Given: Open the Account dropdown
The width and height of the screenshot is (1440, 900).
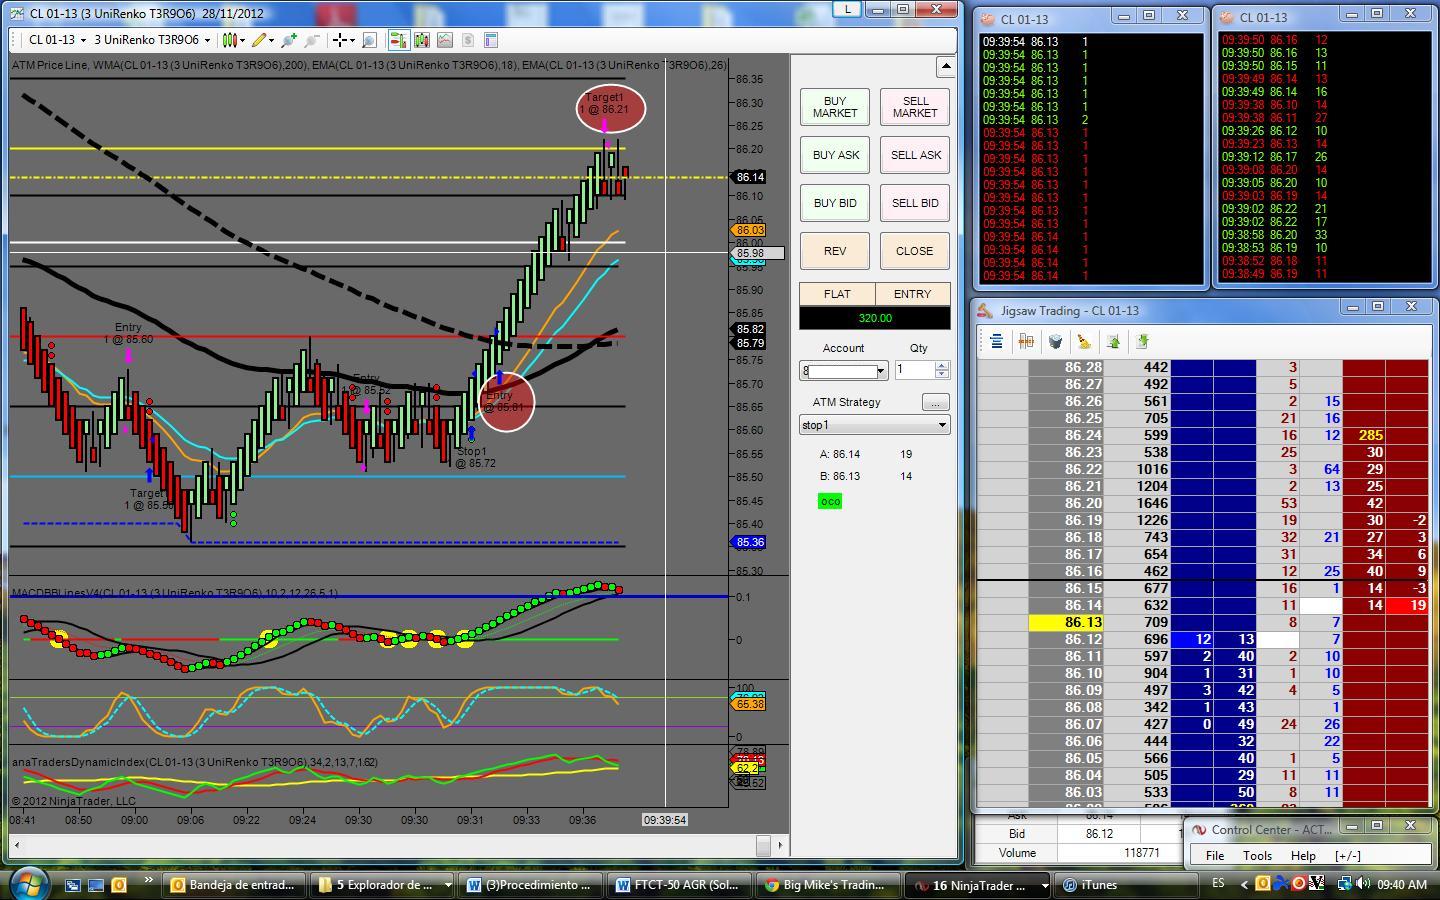Looking at the screenshot, I should tap(843, 370).
